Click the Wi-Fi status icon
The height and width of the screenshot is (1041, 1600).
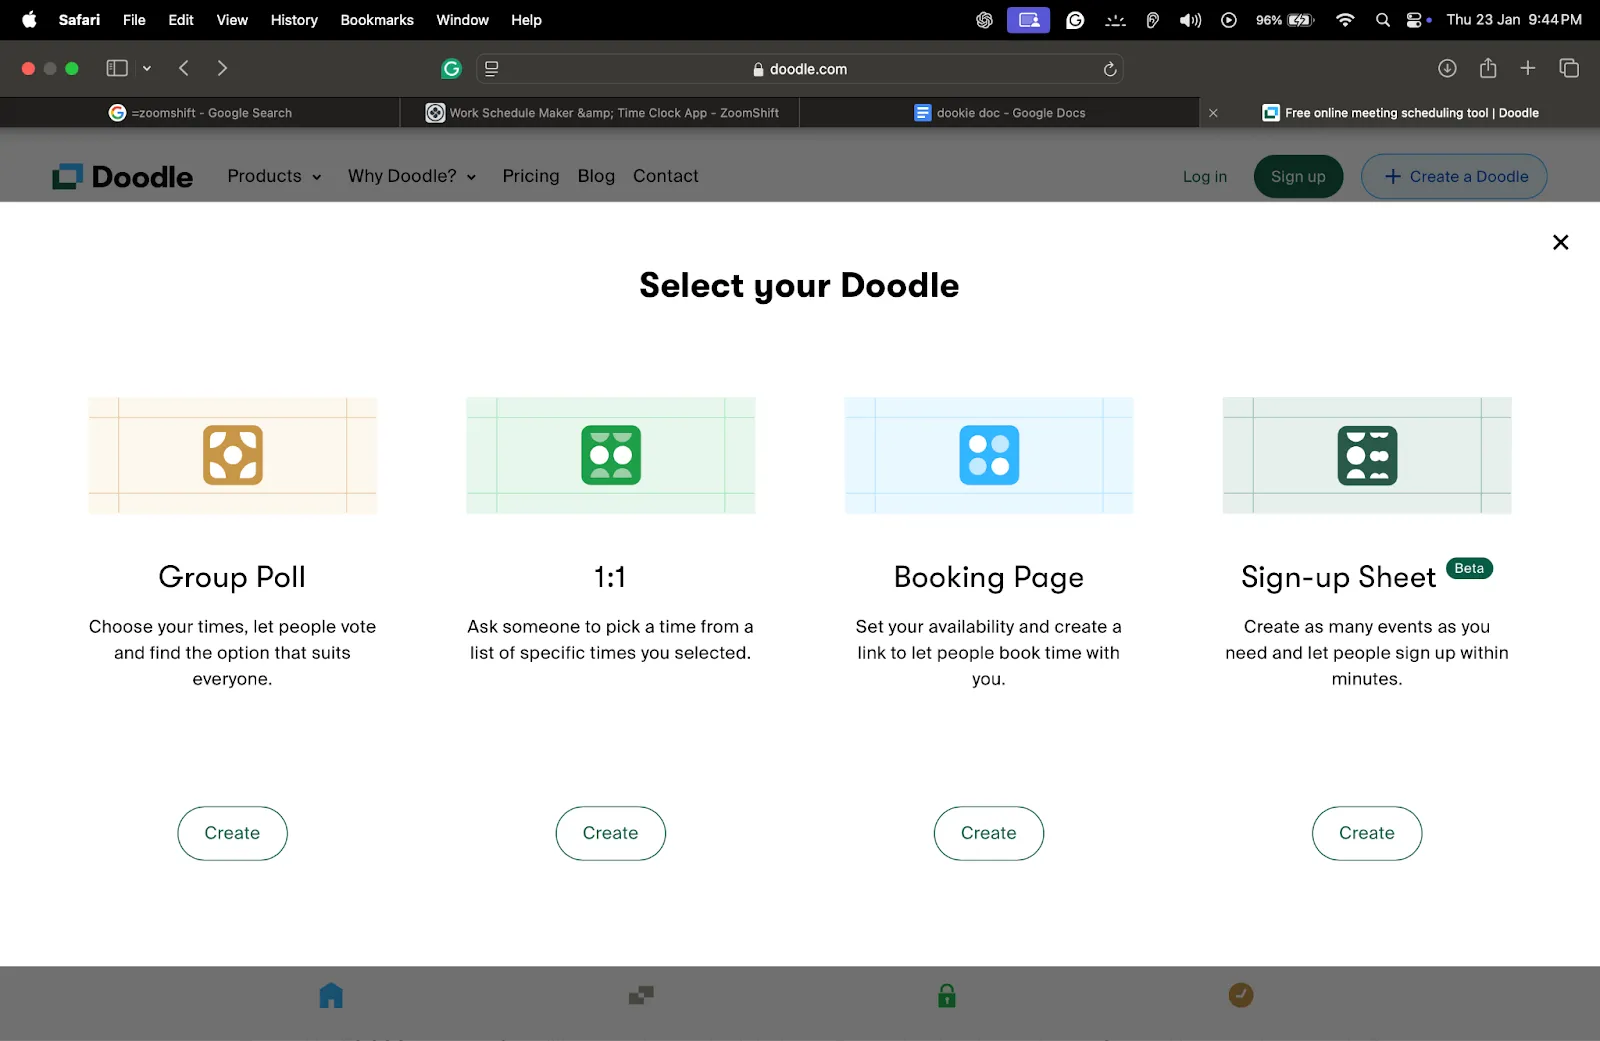tap(1345, 19)
